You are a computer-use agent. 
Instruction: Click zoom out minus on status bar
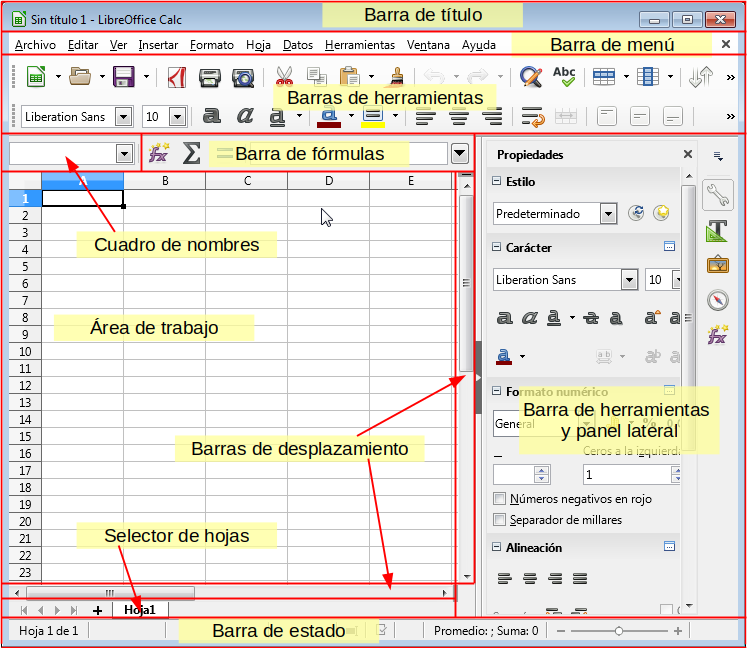point(561,631)
